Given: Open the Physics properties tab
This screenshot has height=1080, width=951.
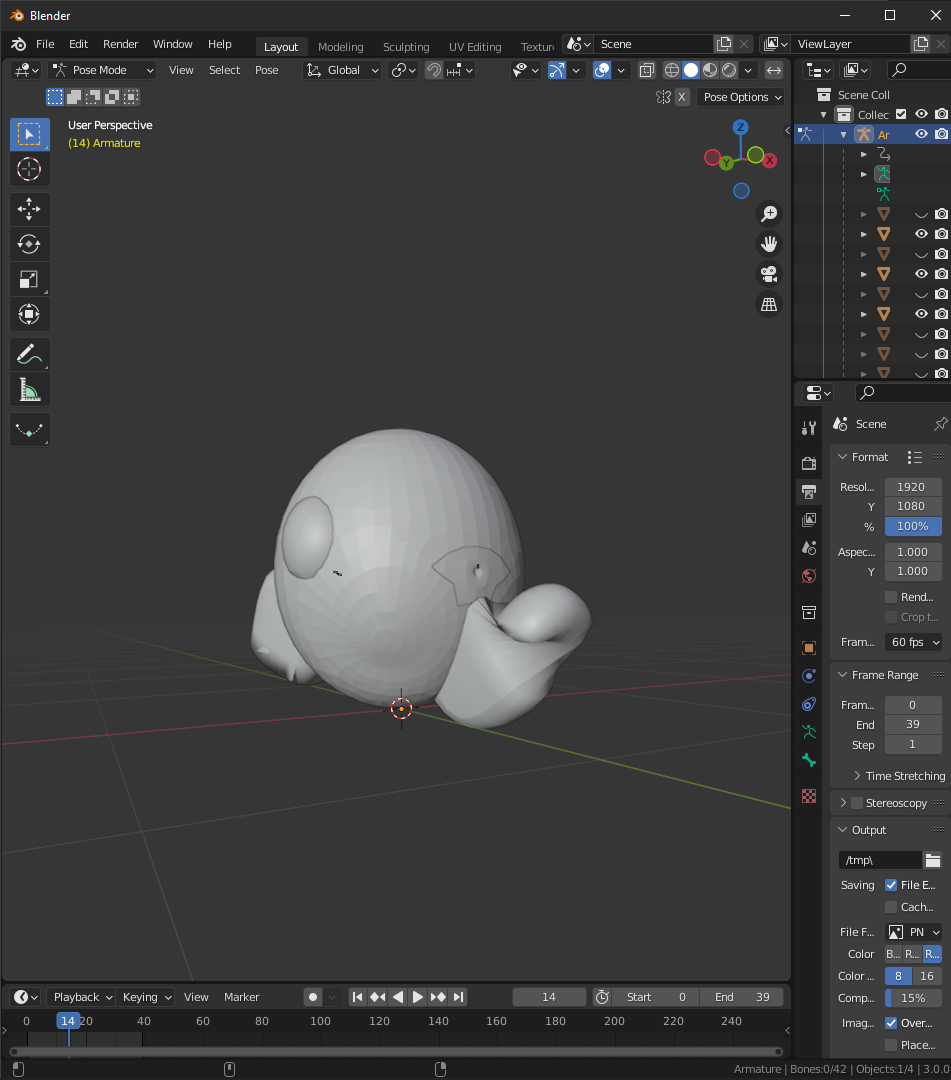Looking at the screenshot, I should pyautogui.click(x=809, y=676).
